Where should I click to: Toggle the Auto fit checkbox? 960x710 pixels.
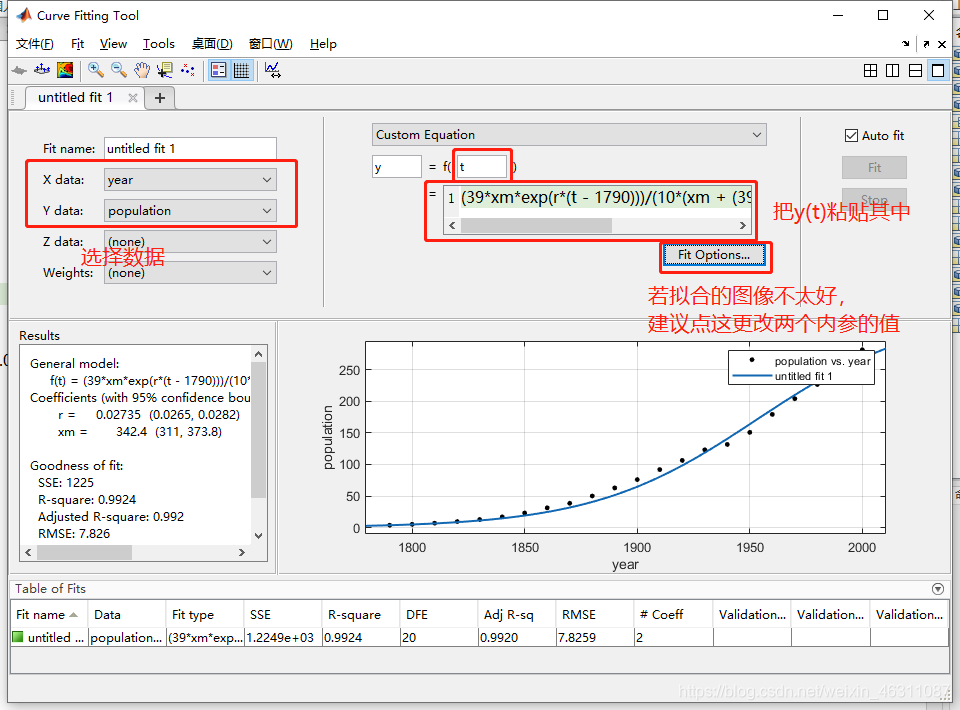tap(851, 136)
